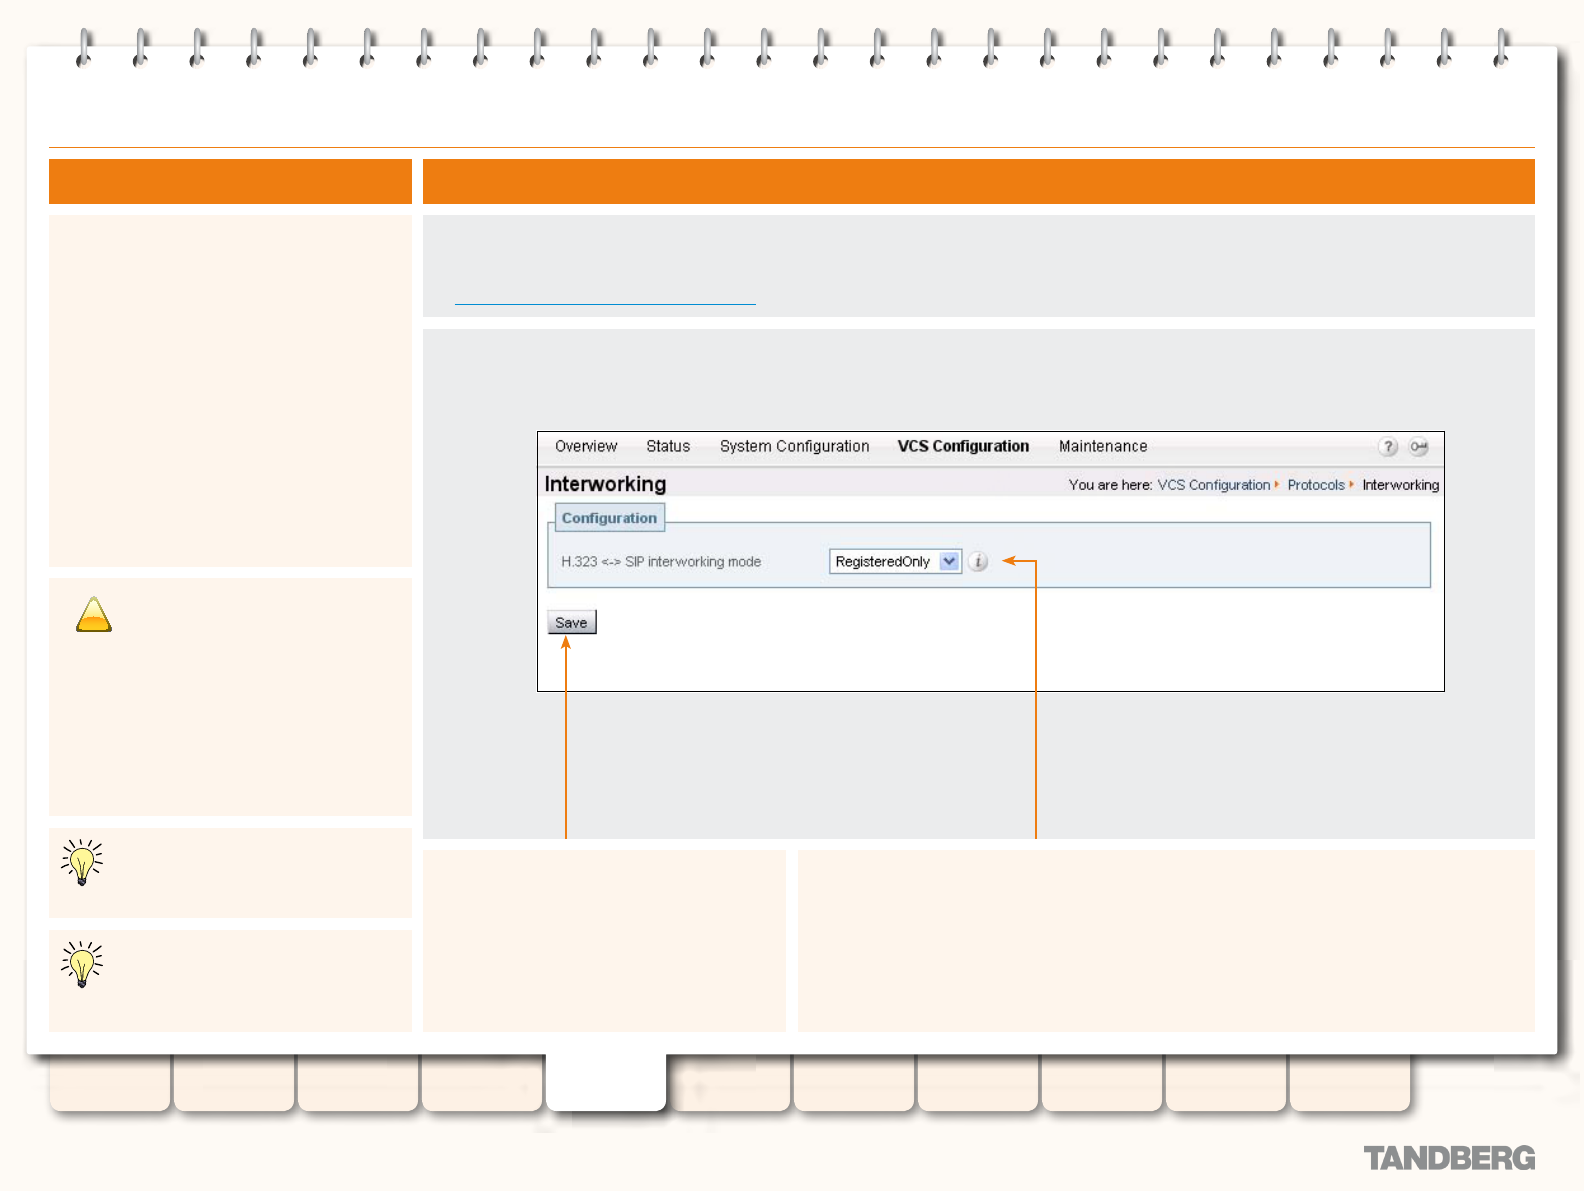Open the Maintenance menu
This screenshot has width=1584, height=1191.
(x=1103, y=447)
